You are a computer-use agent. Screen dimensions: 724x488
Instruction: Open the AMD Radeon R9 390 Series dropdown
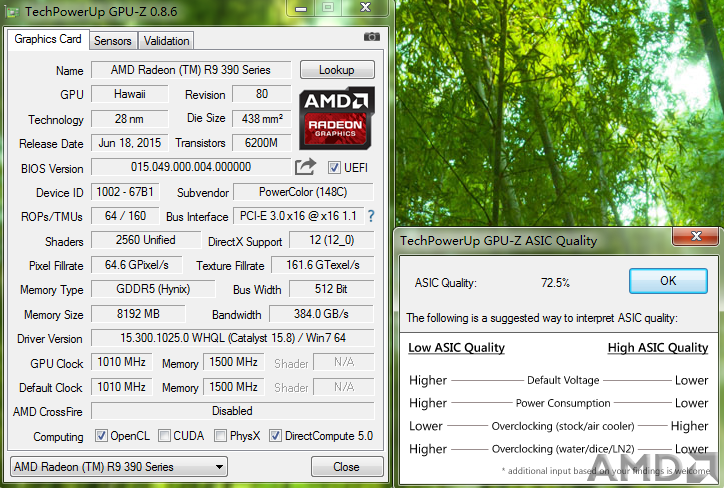pos(119,467)
